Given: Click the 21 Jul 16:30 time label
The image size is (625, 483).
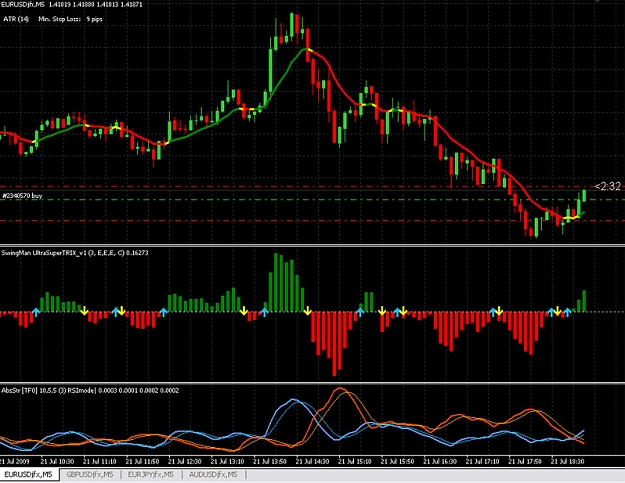Looking at the screenshot, I should 440,461.
